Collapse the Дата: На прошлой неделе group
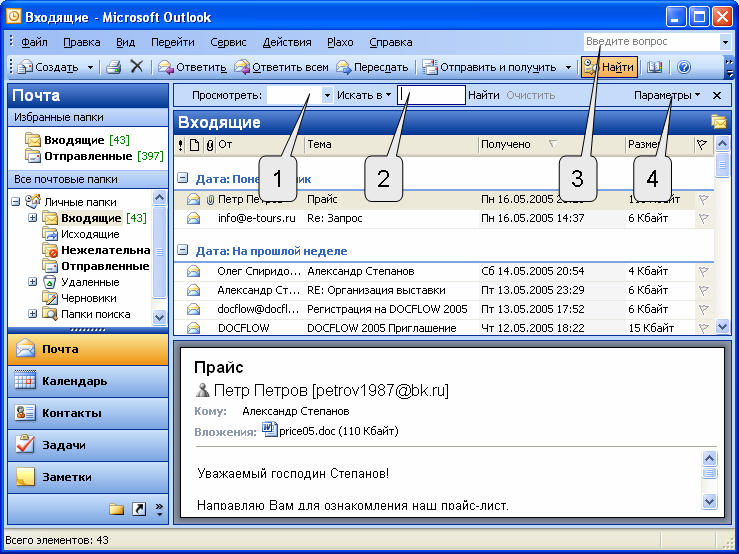This screenshot has height=554, width=739. 182,250
